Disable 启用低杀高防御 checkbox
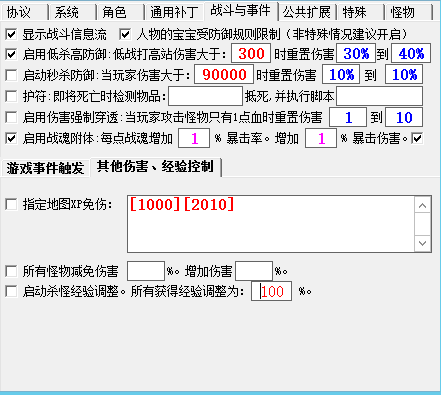The width and height of the screenshot is (441, 395). [11, 54]
